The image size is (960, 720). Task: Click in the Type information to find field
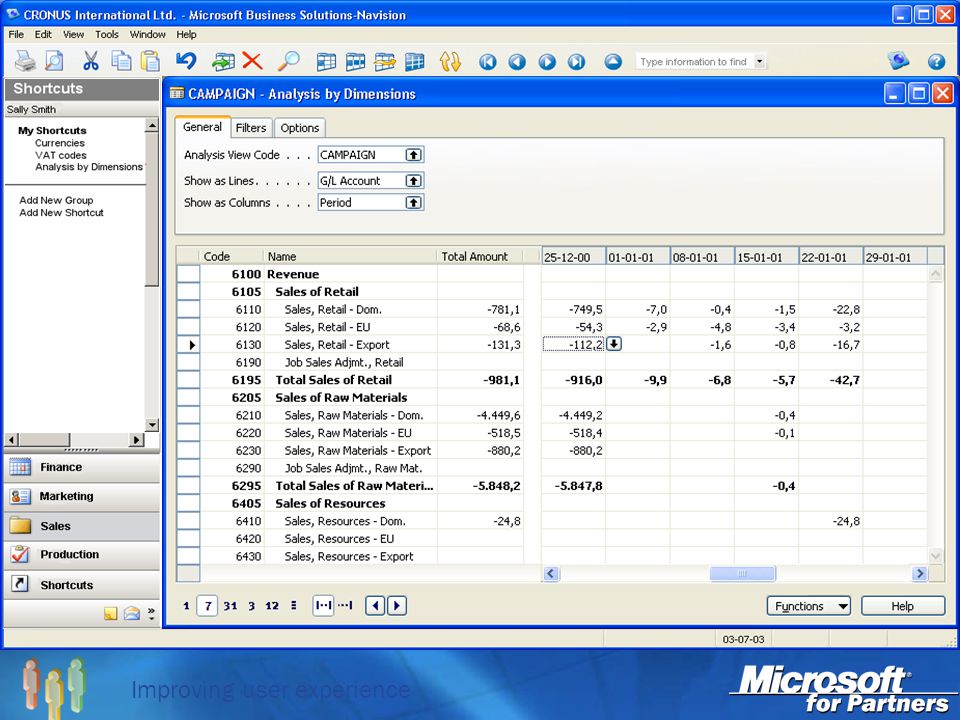point(694,61)
